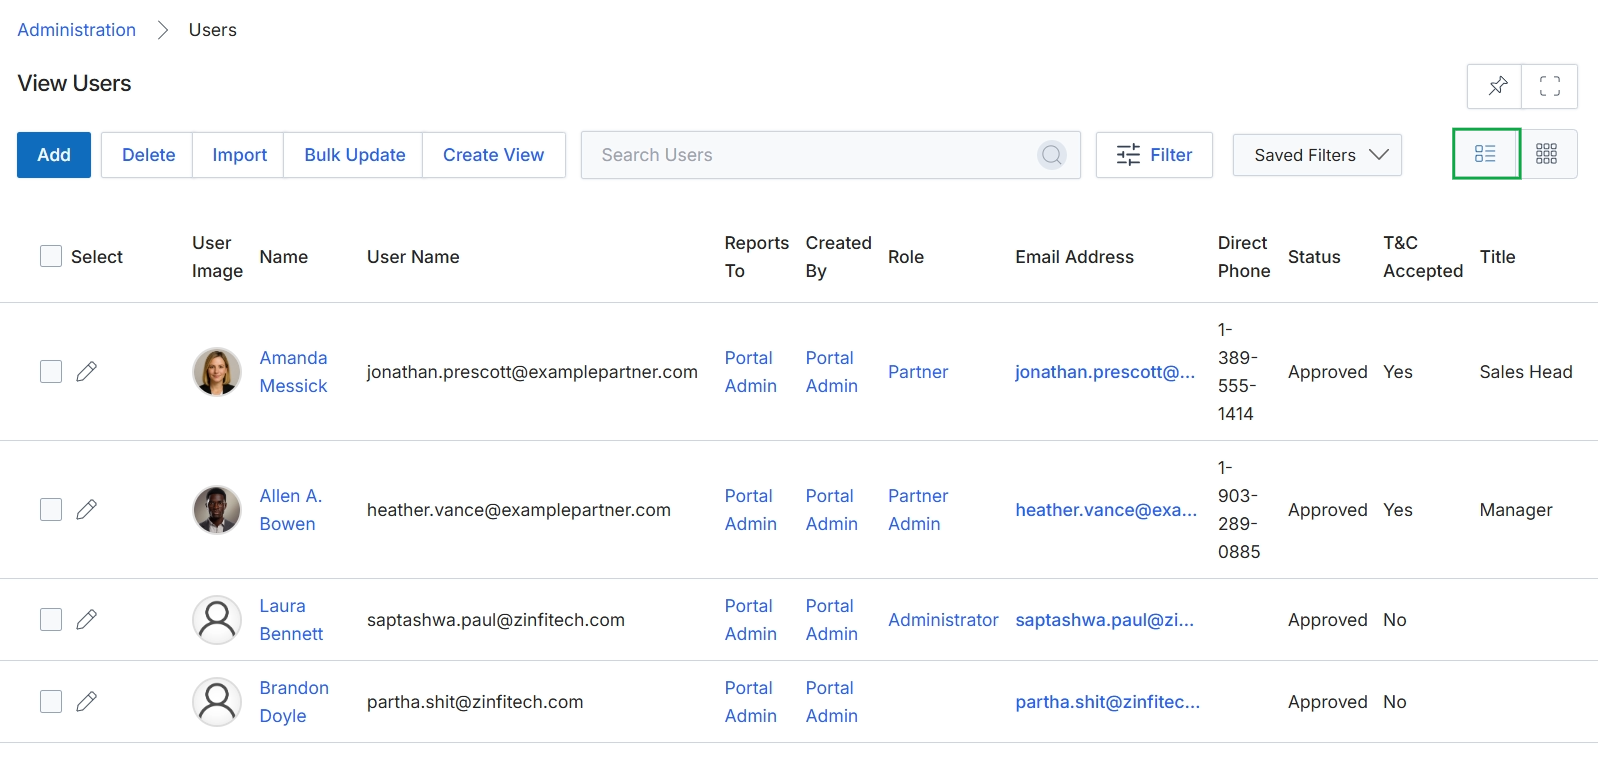Click jonathan.prescott@... email address link
Image resolution: width=1598 pixels, height=758 pixels.
tap(1105, 372)
